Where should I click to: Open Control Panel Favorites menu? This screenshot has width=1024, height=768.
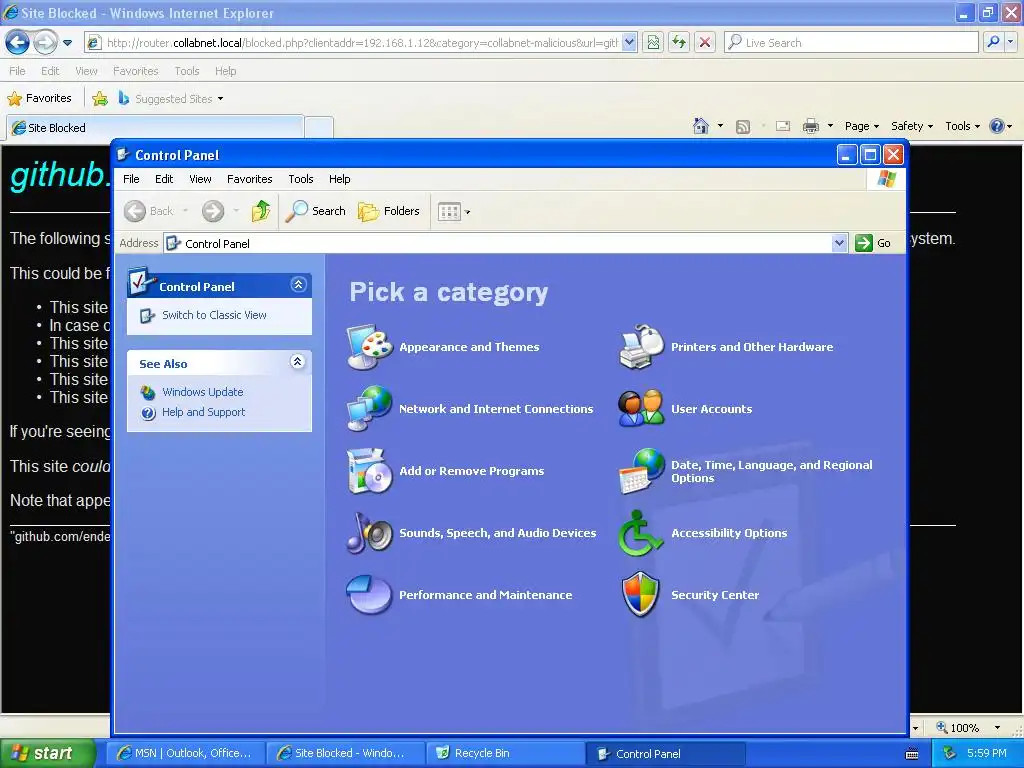(x=249, y=179)
